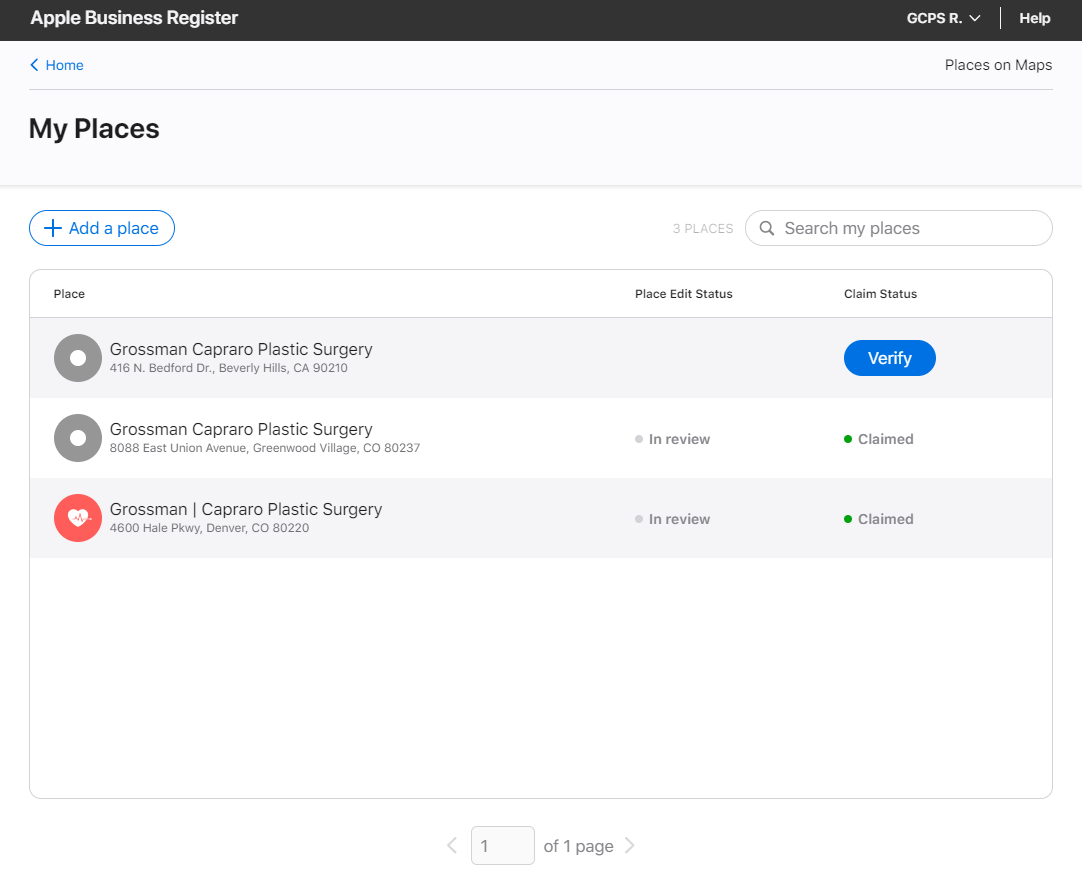Viewport: 1082px width, 881px height.
Task: Click the plus icon in Add a place
Action: point(52,228)
